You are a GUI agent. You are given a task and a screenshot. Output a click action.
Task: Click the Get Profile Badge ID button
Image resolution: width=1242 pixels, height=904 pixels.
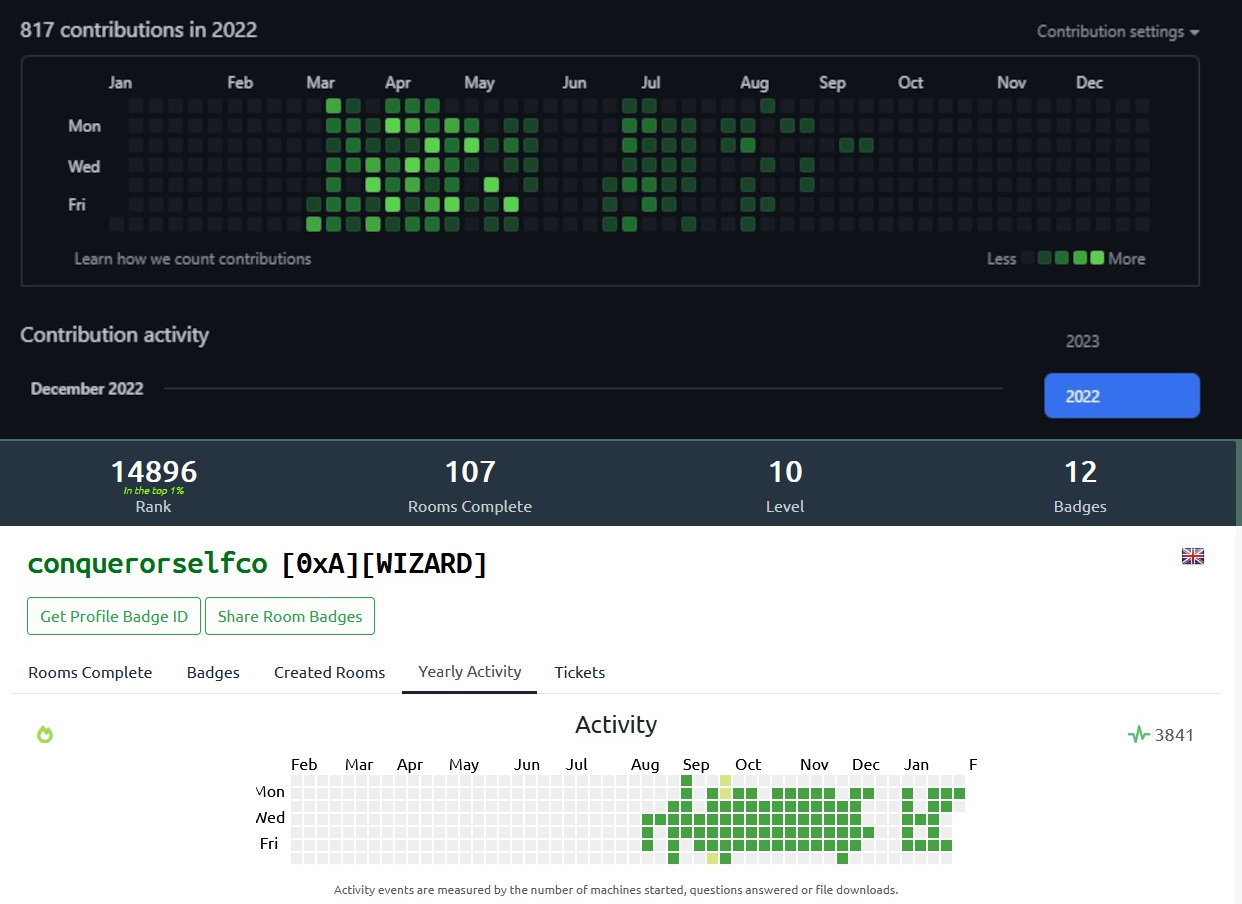click(113, 616)
